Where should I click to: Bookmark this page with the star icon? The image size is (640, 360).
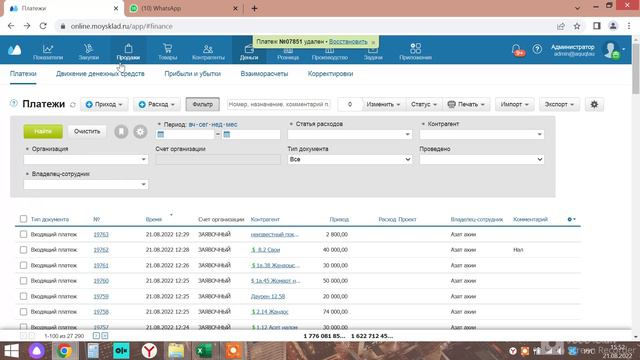click(577, 26)
